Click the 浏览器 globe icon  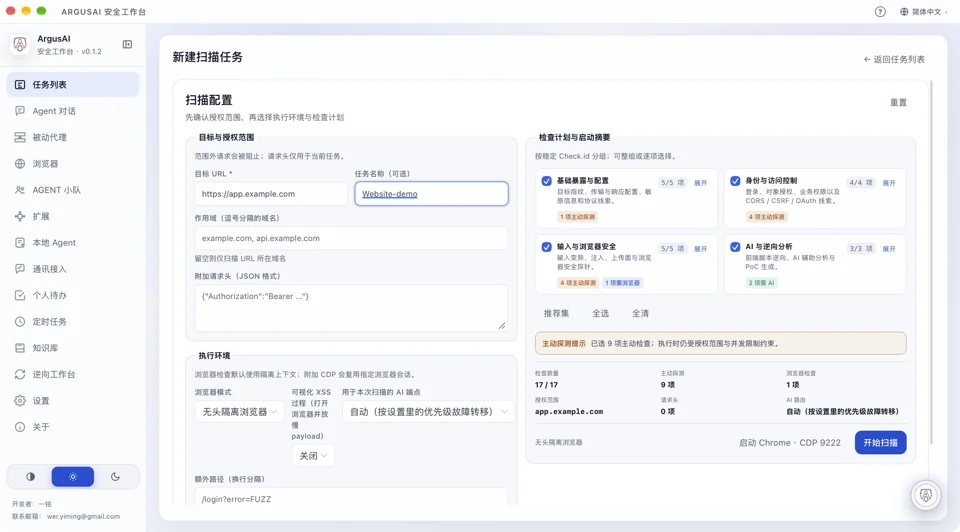(x=20, y=163)
